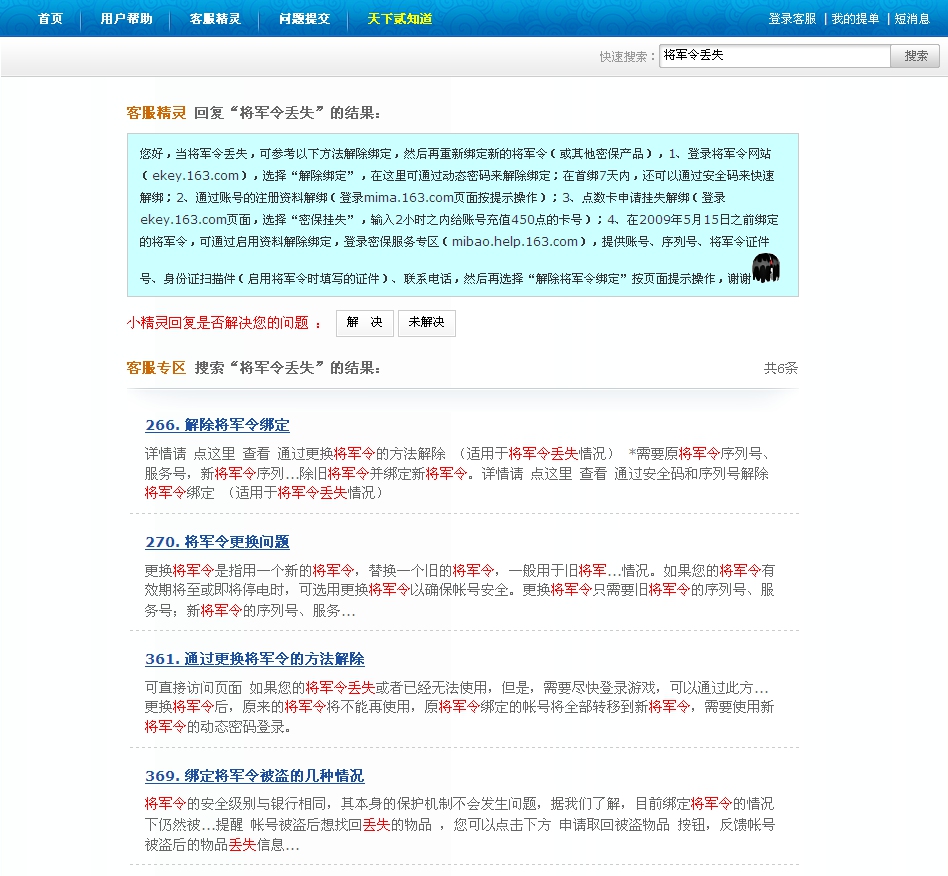Click the mibao.help.163.com address in the reply

(x=516, y=241)
